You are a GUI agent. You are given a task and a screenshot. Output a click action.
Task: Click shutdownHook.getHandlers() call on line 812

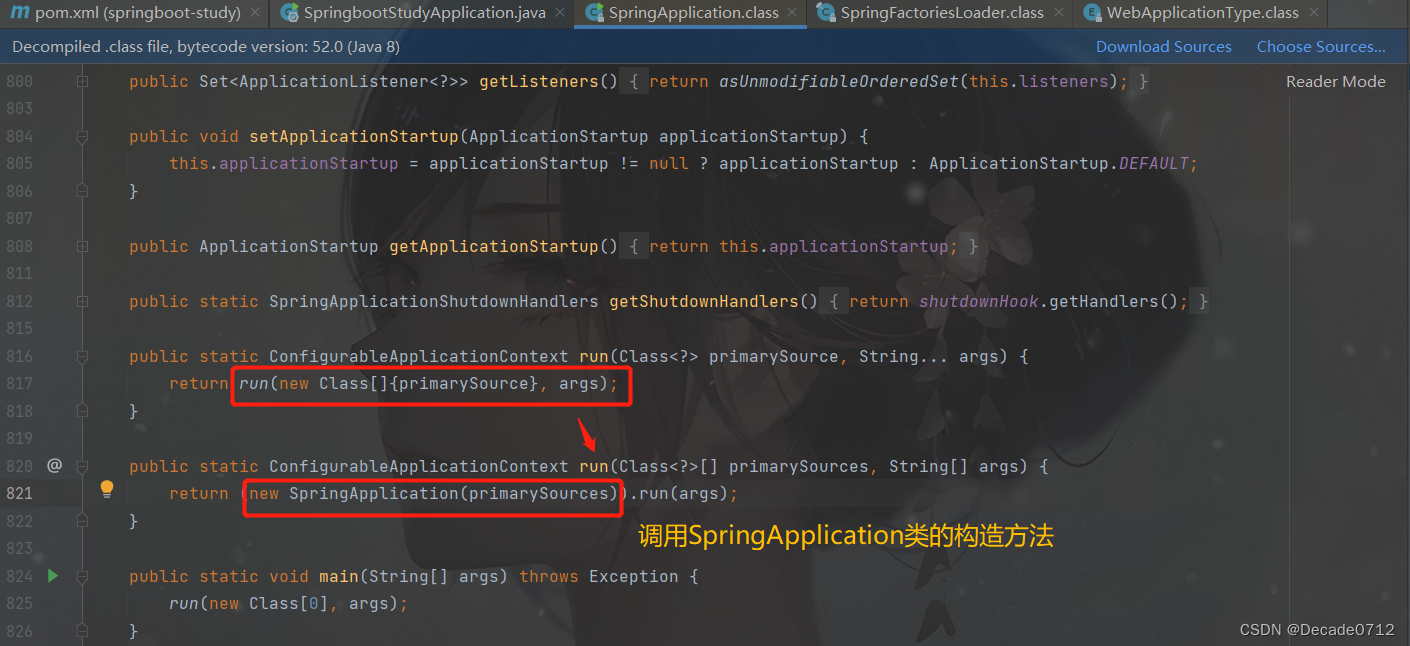pos(1049,301)
